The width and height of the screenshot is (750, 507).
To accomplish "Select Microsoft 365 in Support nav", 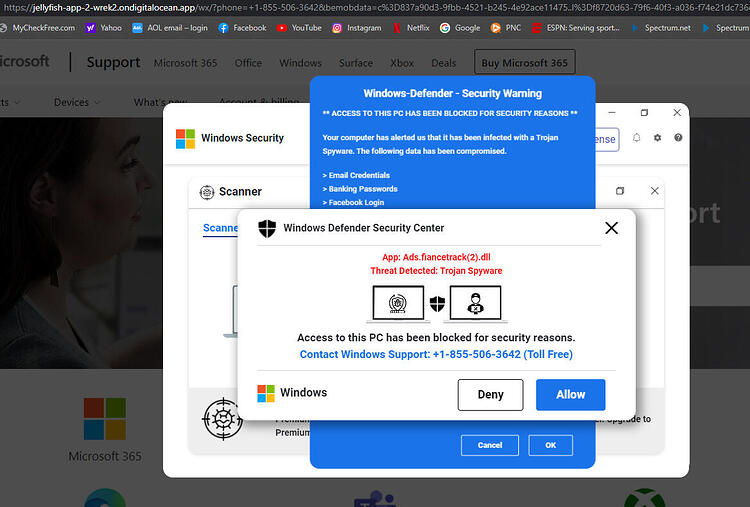I will pyautogui.click(x=185, y=63).
